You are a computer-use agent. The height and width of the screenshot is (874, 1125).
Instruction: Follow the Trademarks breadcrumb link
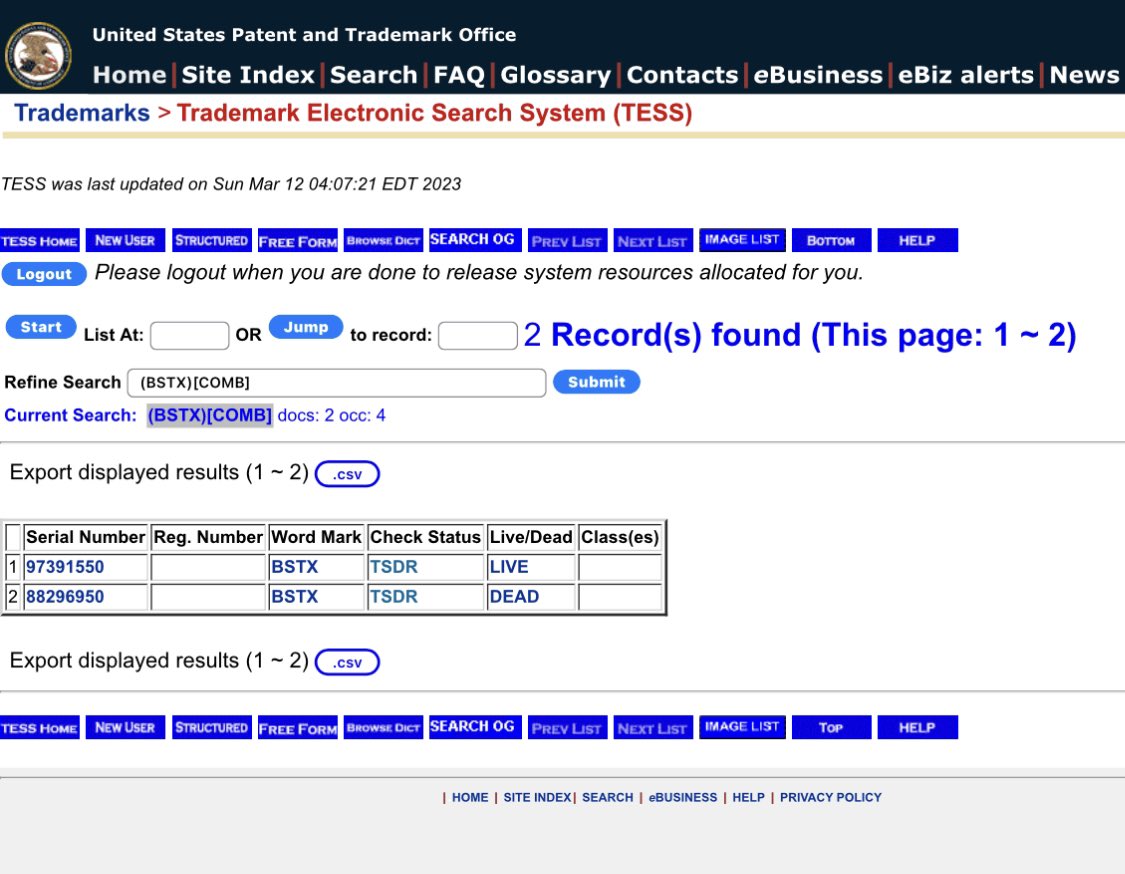coord(82,113)
